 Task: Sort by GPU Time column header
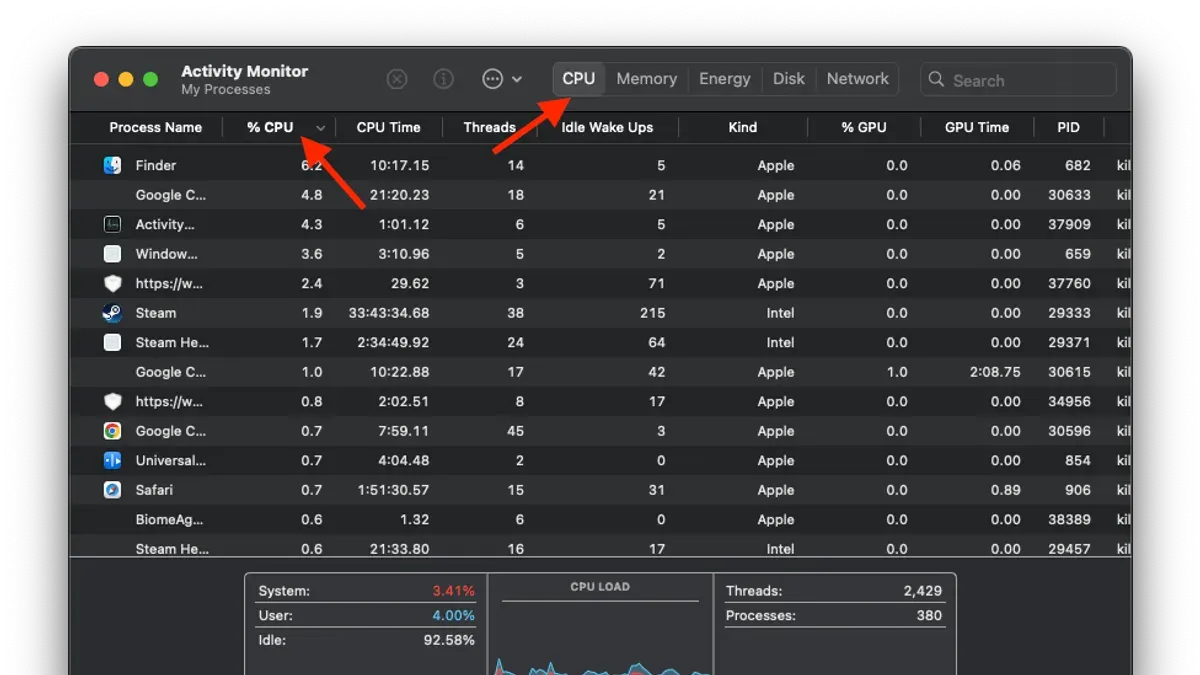pyautogui.click(x=977, y=127)
